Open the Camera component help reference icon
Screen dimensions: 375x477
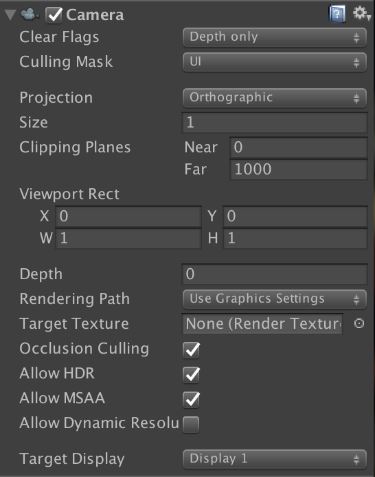pyautogui.click(x=337, y=14)
